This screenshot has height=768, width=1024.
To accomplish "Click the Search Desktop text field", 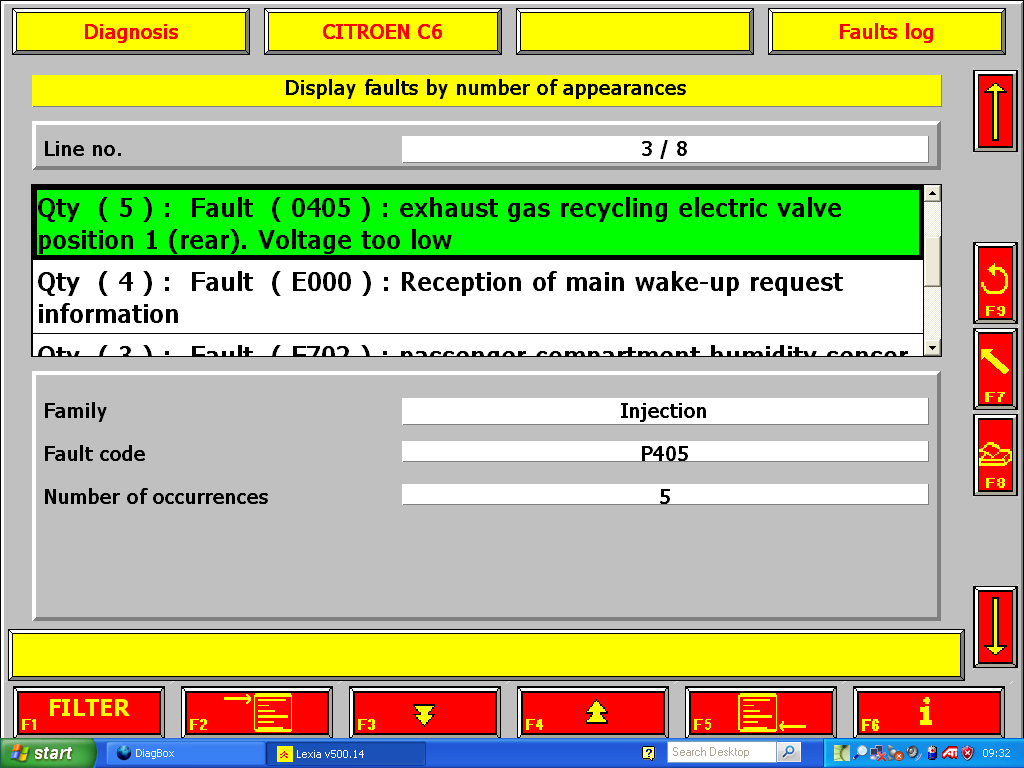I will tap(721, 752).
